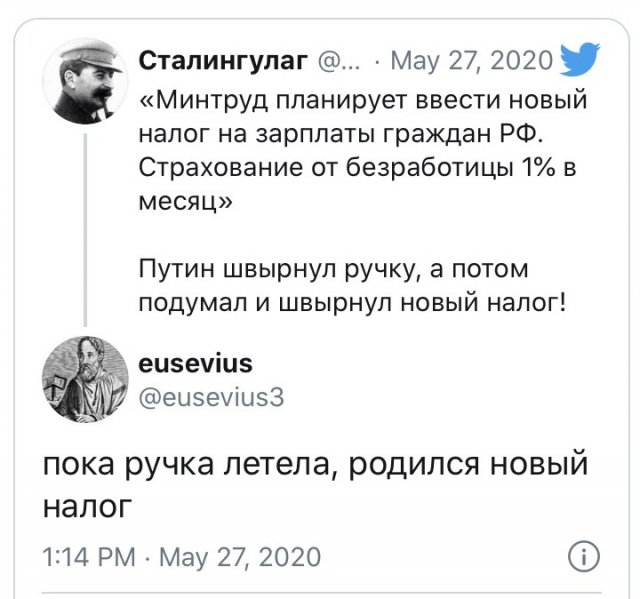Screen dimensions: 640x599
Task: Open the @eusevius3 handle link
Action: point(210,396)
